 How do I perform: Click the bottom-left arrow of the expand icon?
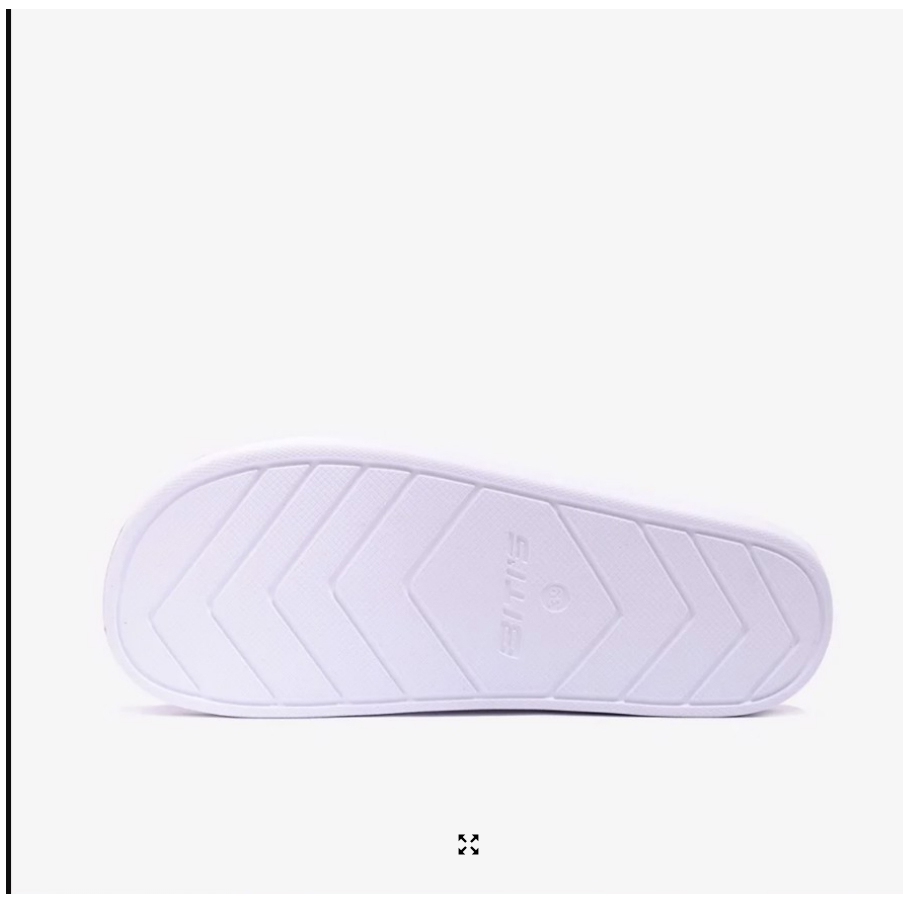(463, 850)
